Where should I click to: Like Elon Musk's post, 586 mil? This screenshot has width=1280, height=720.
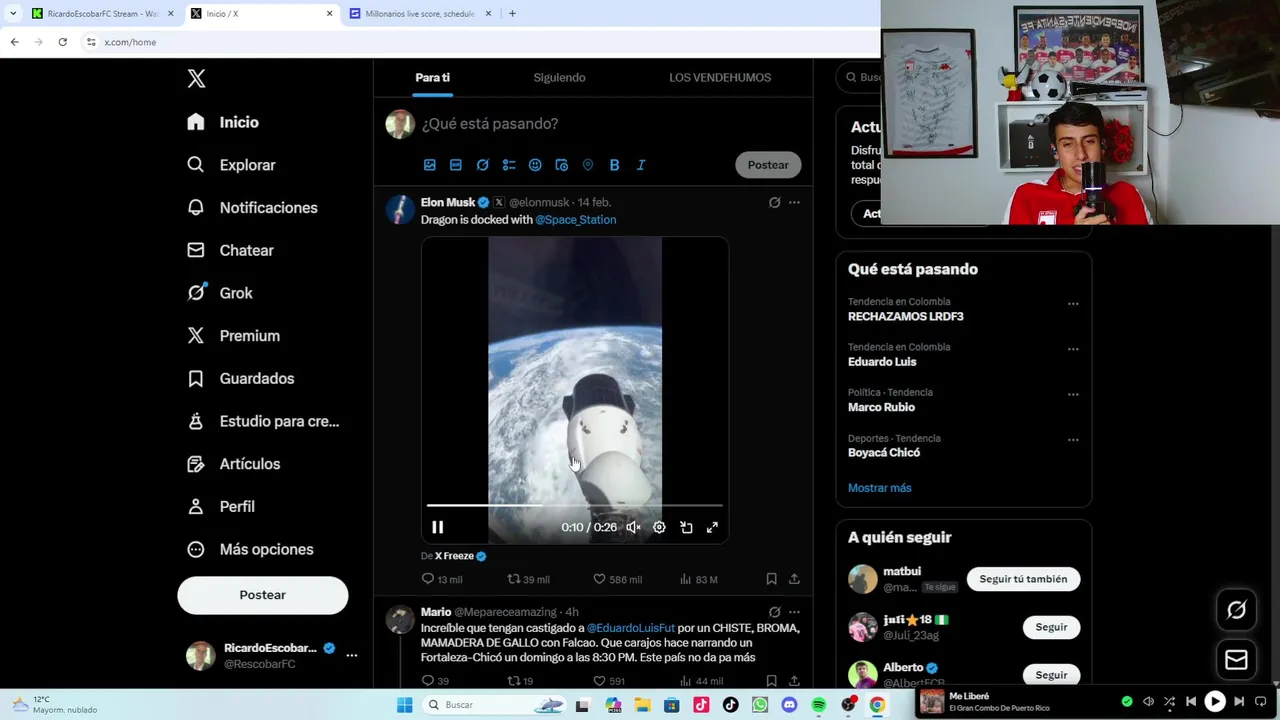617,580
